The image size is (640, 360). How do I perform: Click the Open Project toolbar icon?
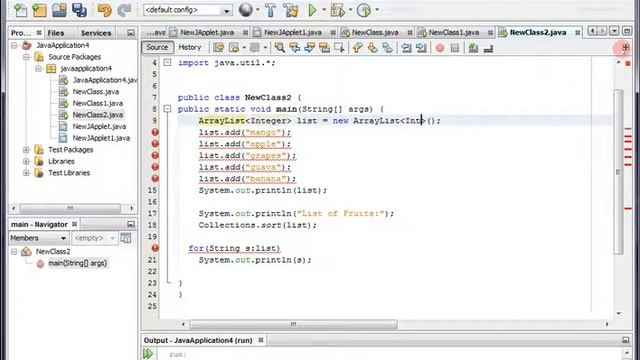[59, 10]
